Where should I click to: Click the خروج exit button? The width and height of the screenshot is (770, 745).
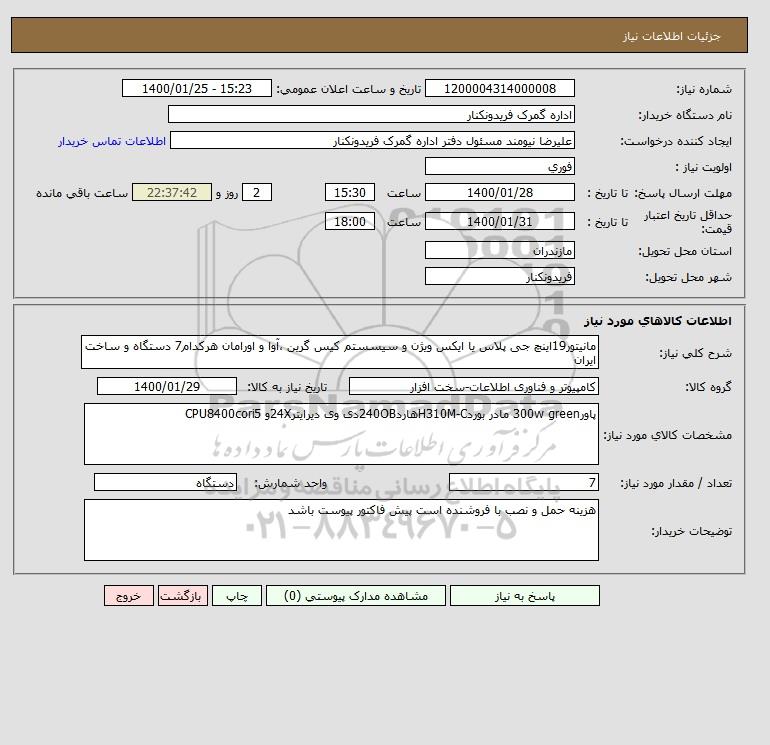[x=129, y=596]
